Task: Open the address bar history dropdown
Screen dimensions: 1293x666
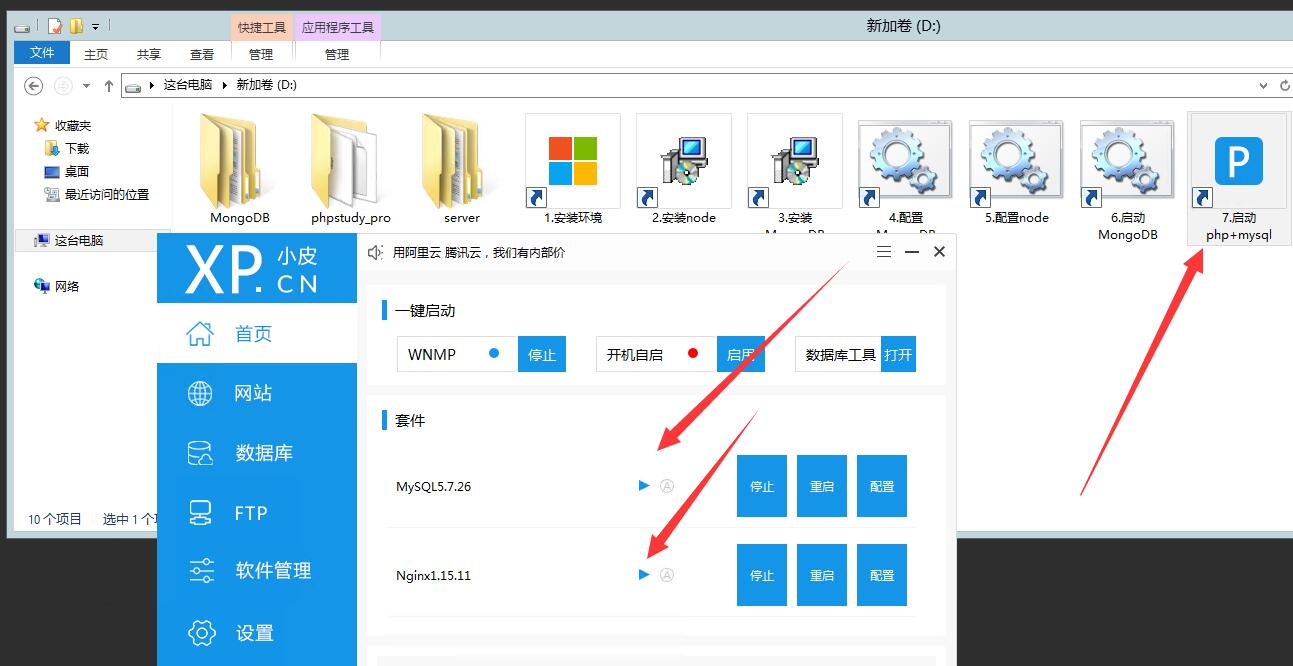Action: tap(1262, 86)
